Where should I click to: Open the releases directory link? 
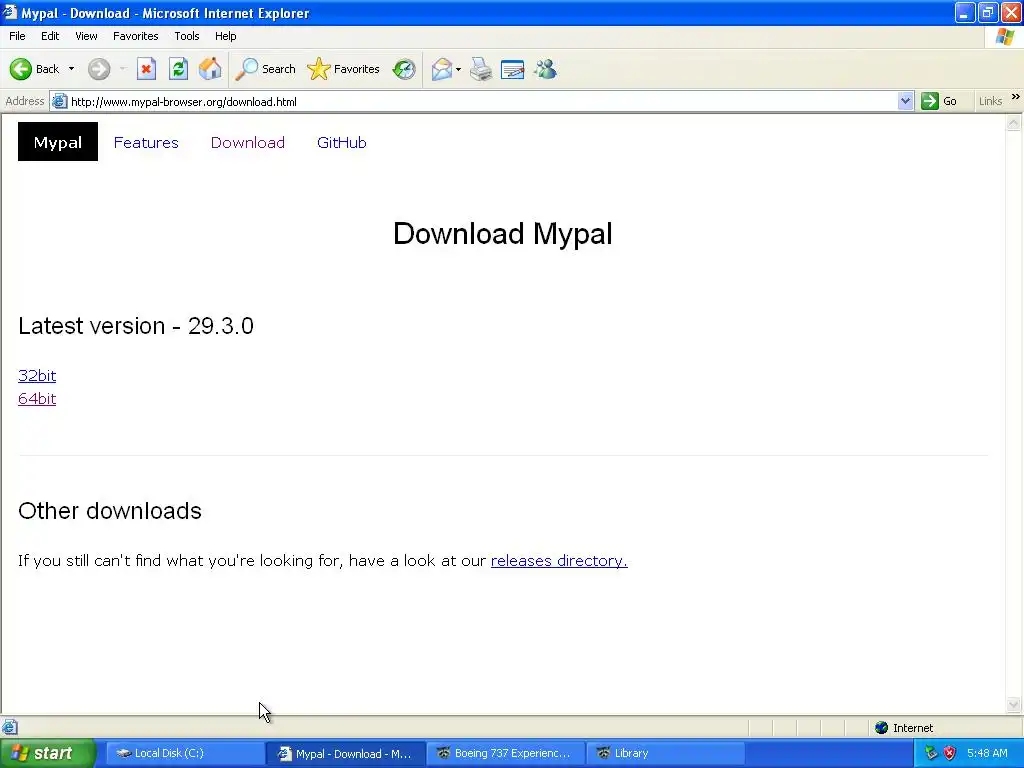tap(559, 560)
